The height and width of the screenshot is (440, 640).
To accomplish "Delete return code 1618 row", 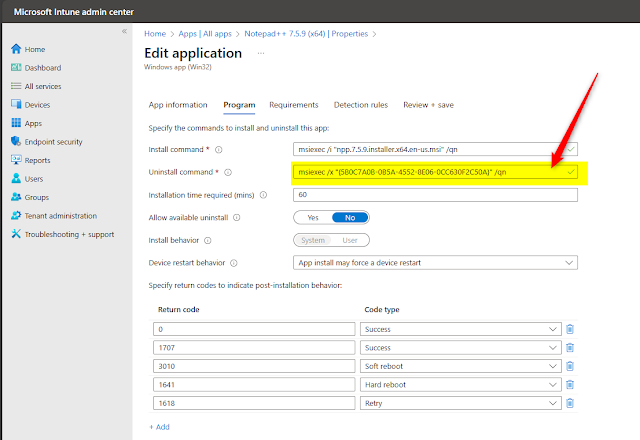I will click(570, 403).
